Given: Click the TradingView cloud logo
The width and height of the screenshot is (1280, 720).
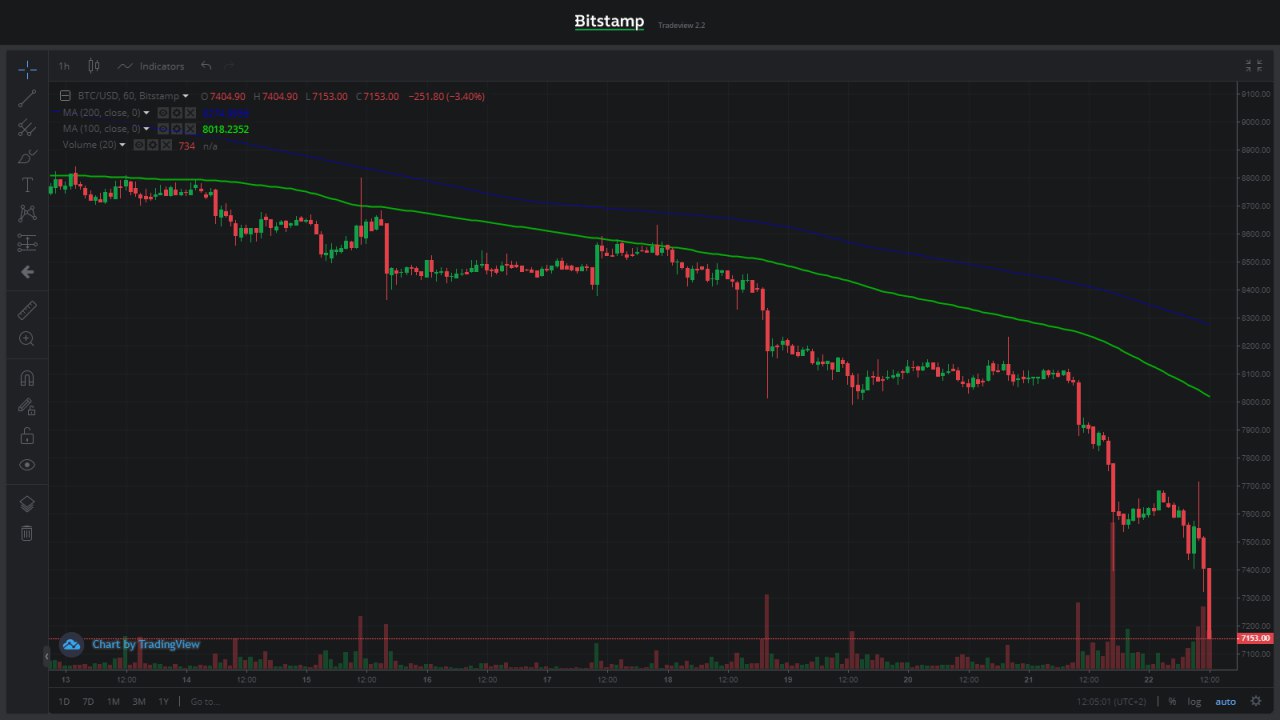Looking at the screenshot, I should (x=71, y=645).
